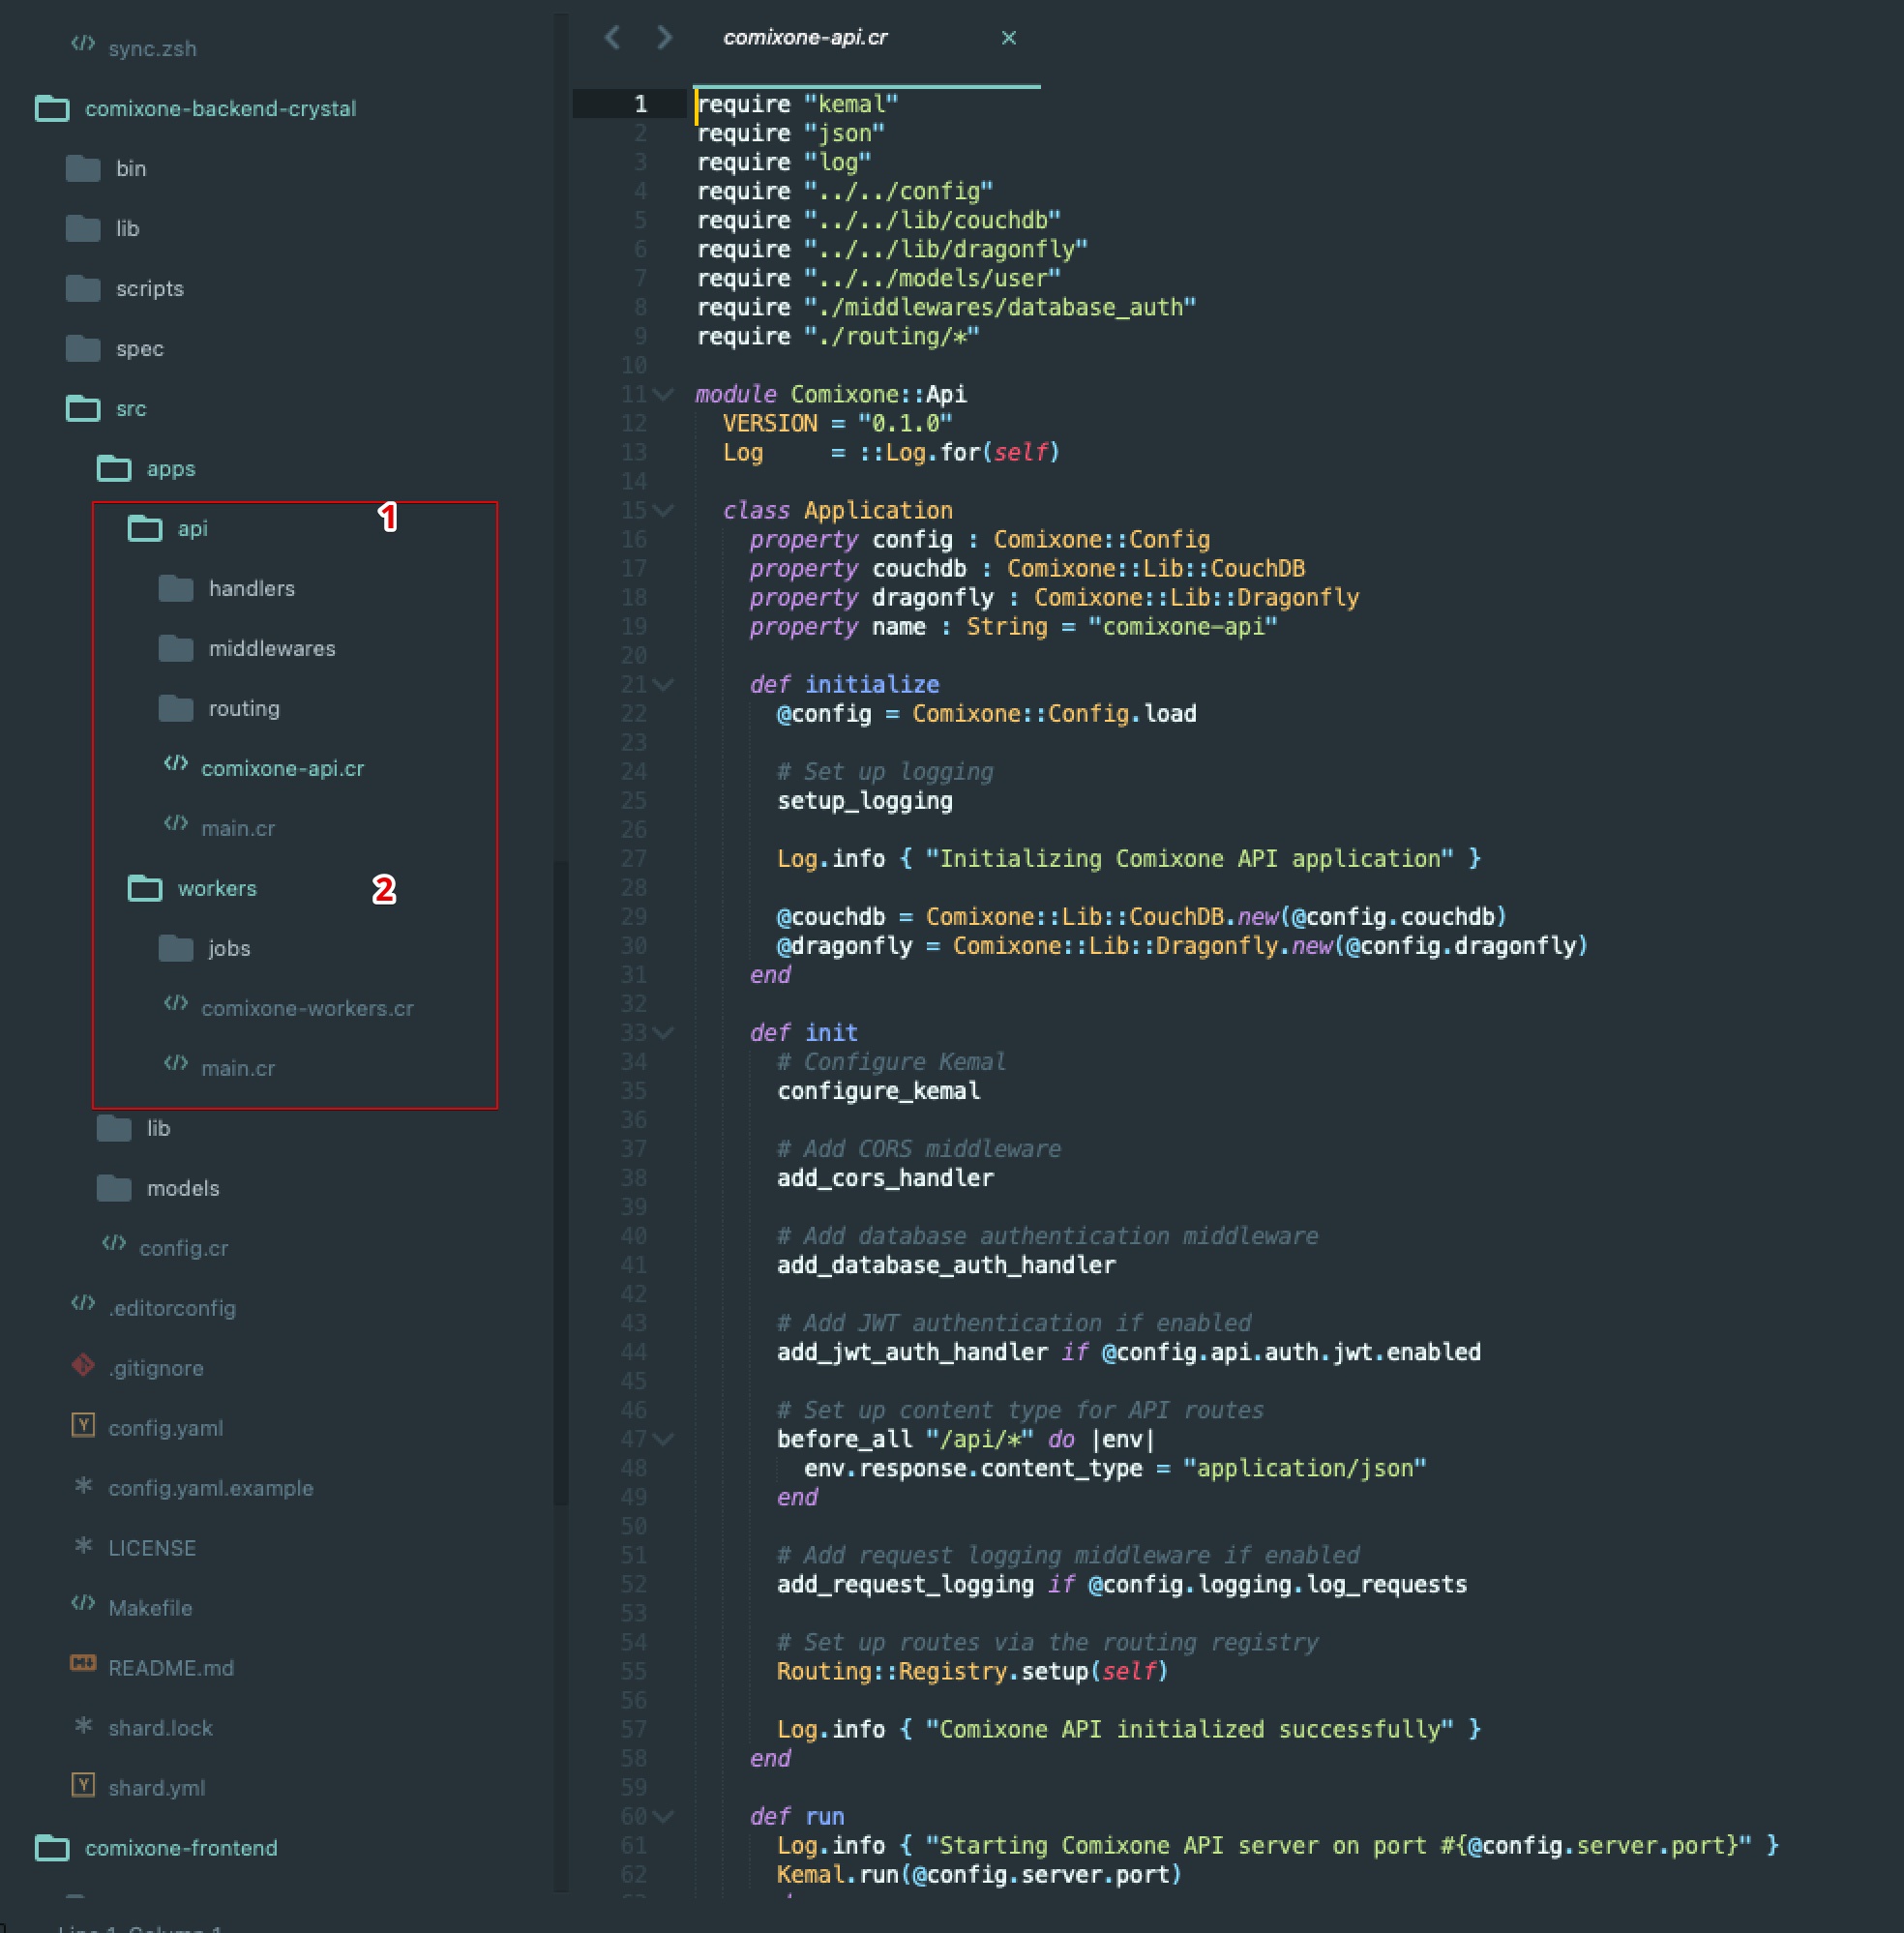Click the bin folder icon
1904x1933 pixels.
click(83, 168)
